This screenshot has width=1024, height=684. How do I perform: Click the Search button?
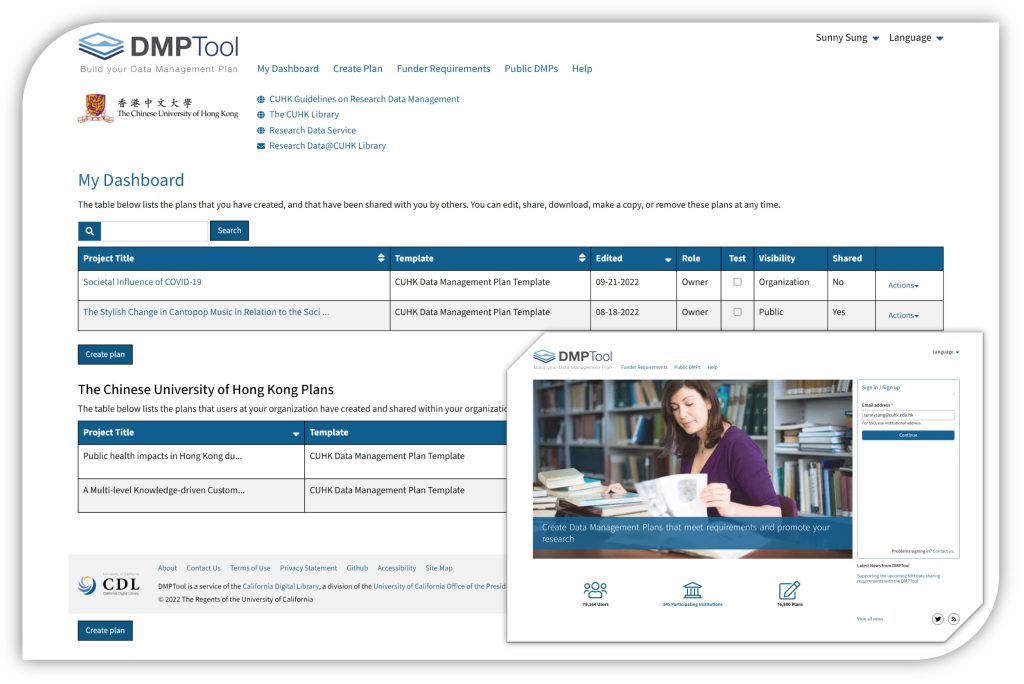pos(229,231)
